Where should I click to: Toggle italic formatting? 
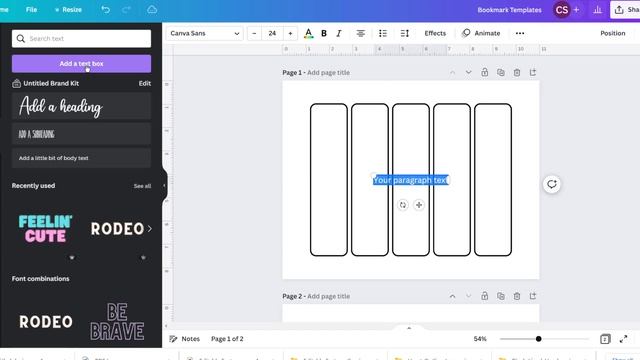coord(339,33)
